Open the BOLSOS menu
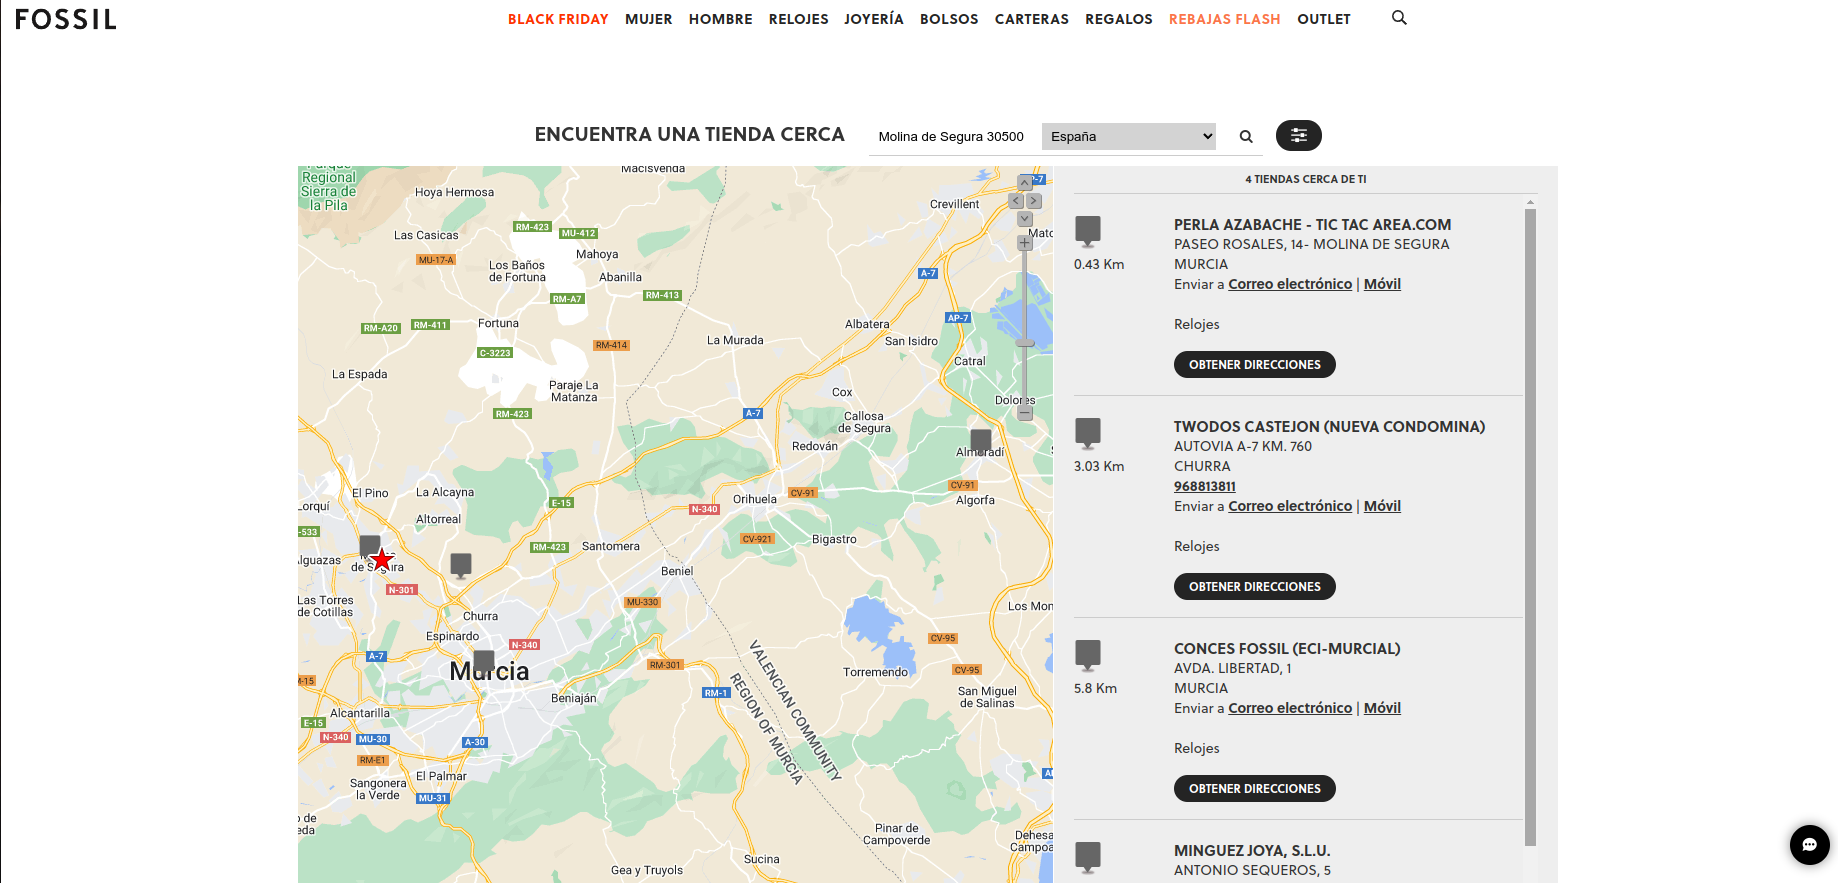The height and width of the screenshot is (883, 1838). (949, 19)
